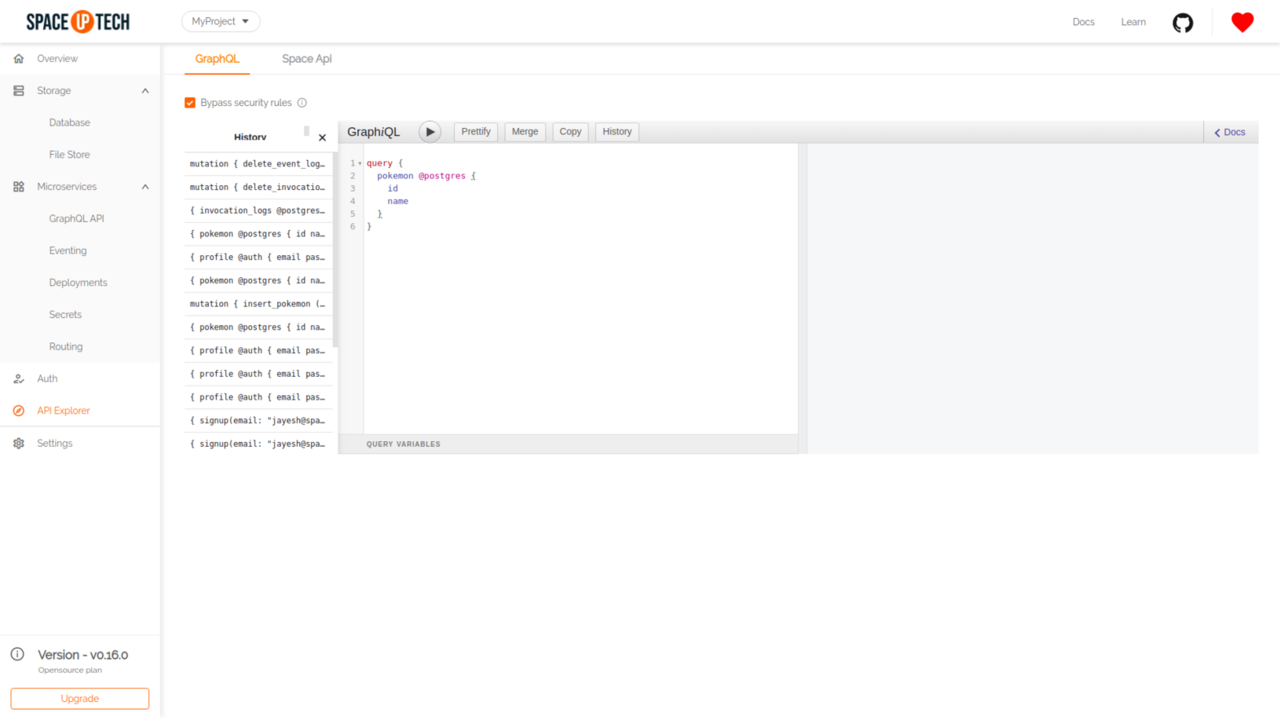This screenshot has height=720, width=1280.
Task: Close the History panel with X
Action: pyautogui.click(x=322, y=138)
